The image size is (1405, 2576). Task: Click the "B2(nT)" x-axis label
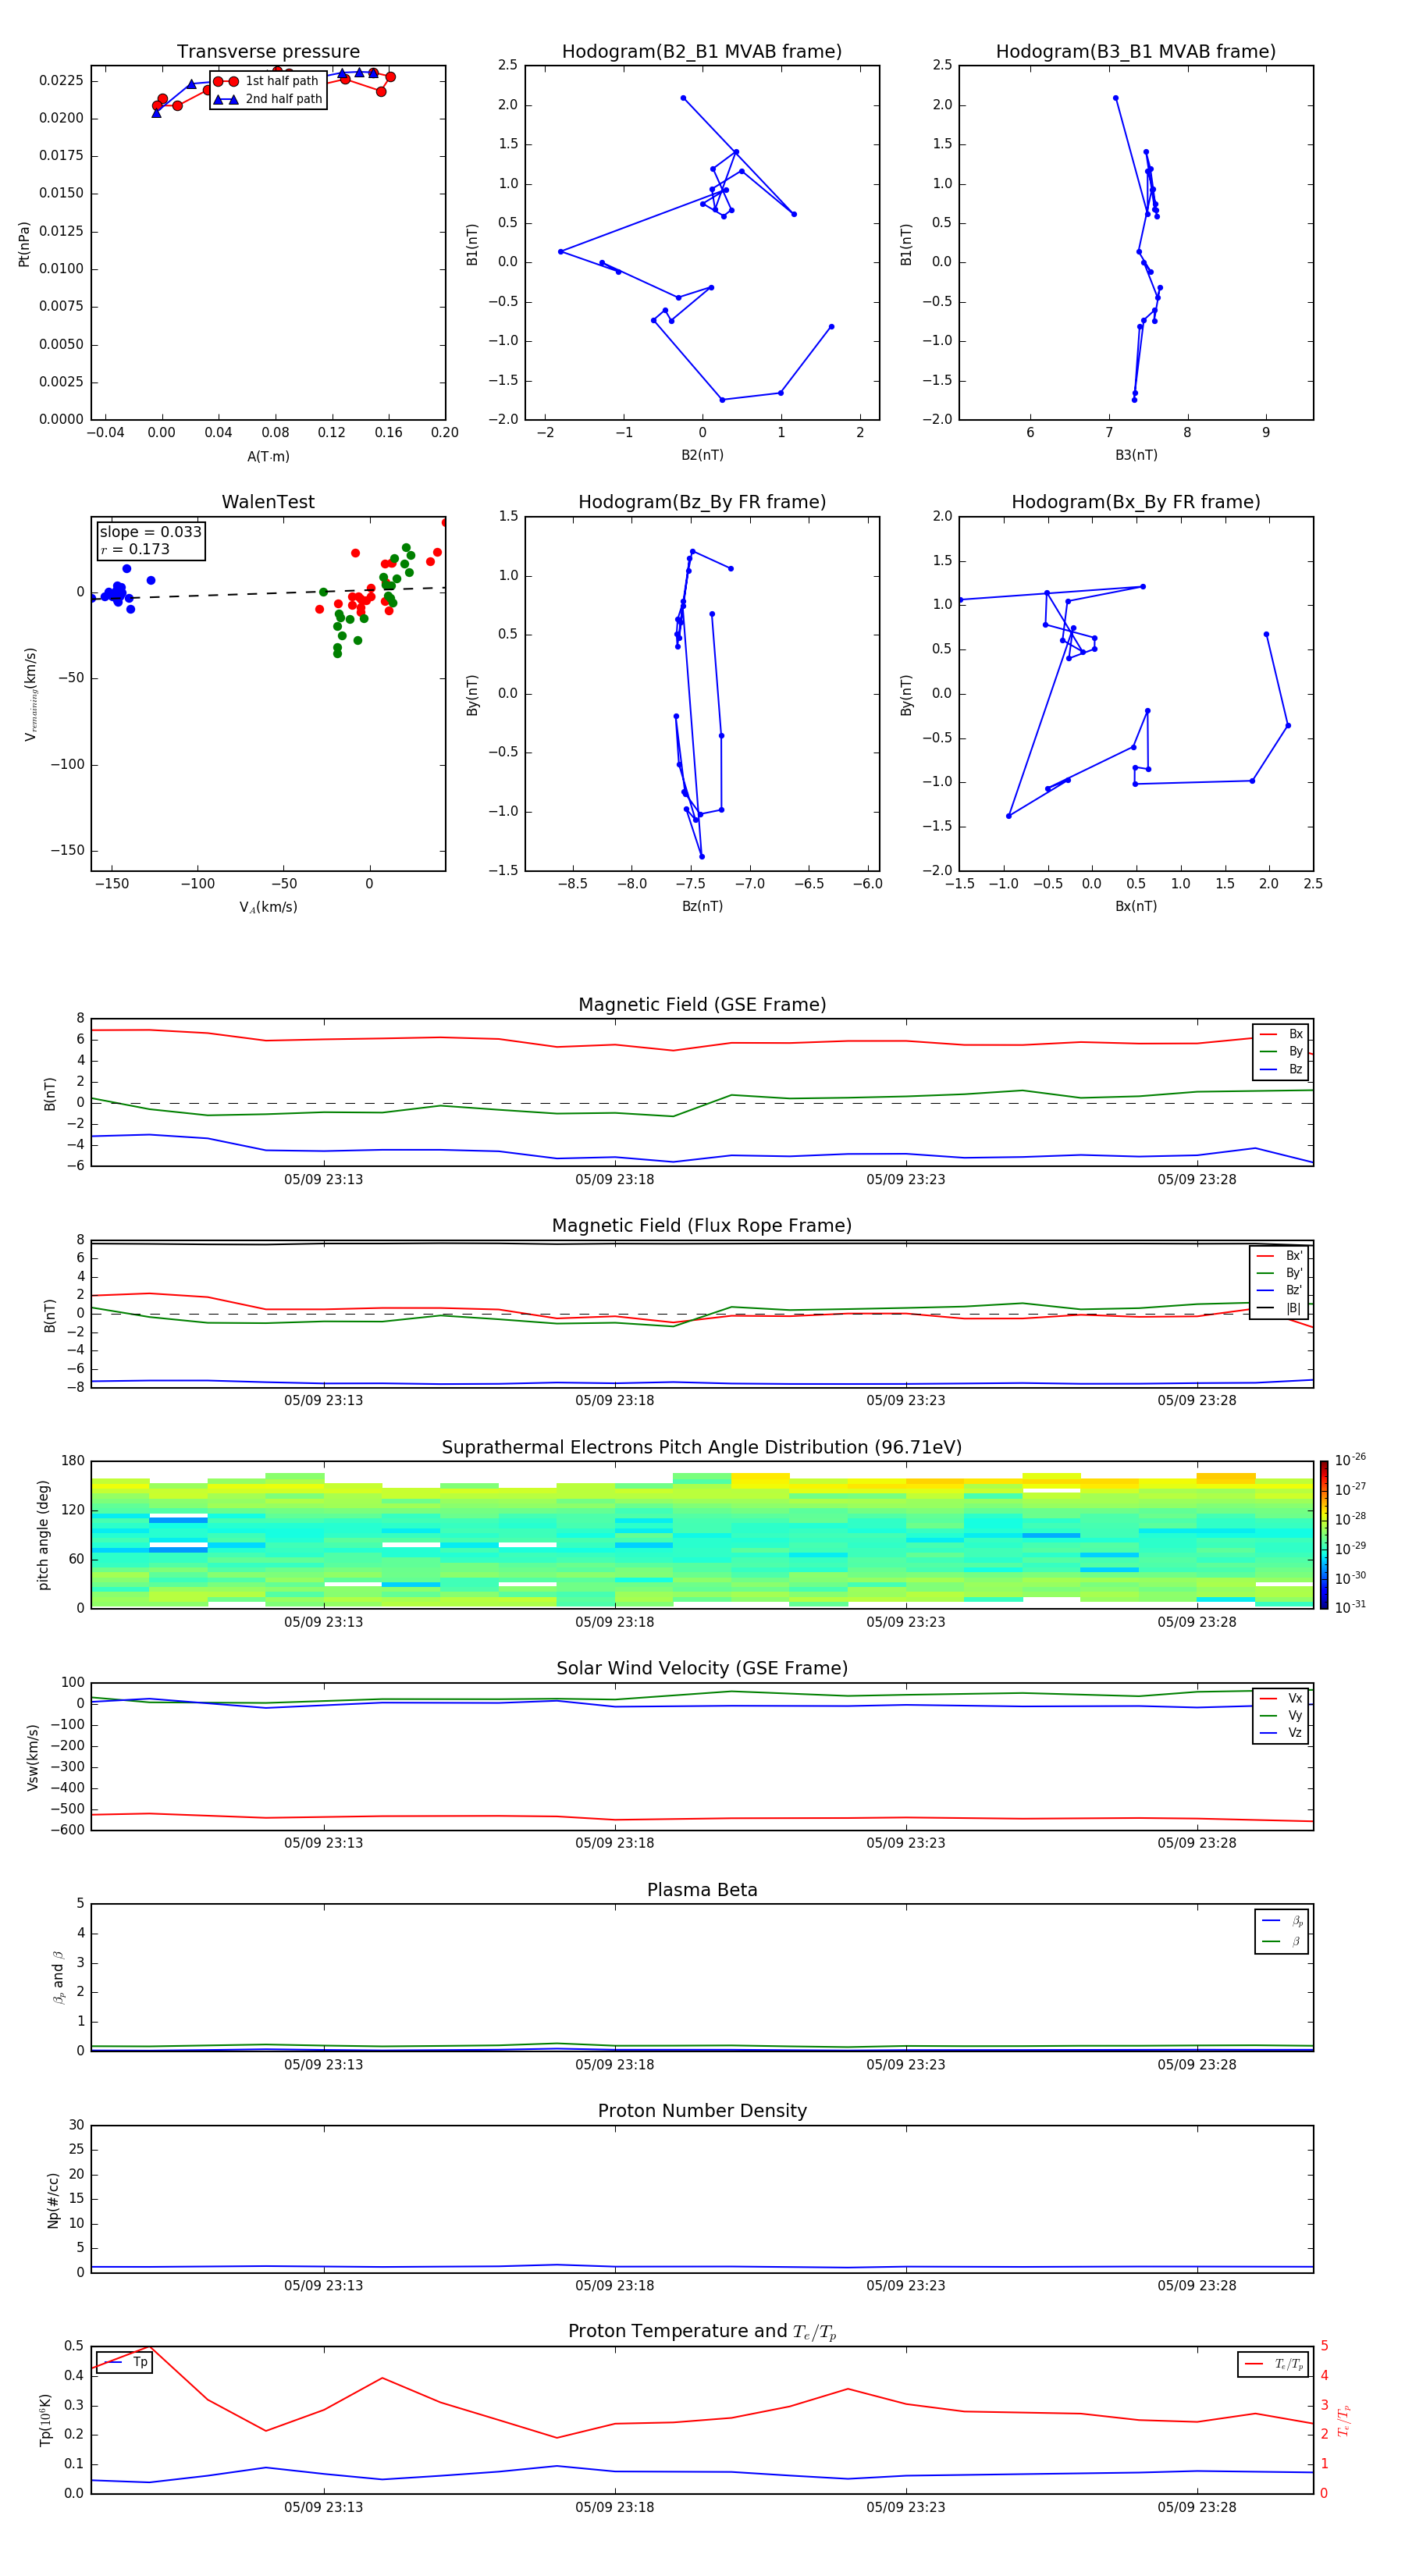coord(702,455)
